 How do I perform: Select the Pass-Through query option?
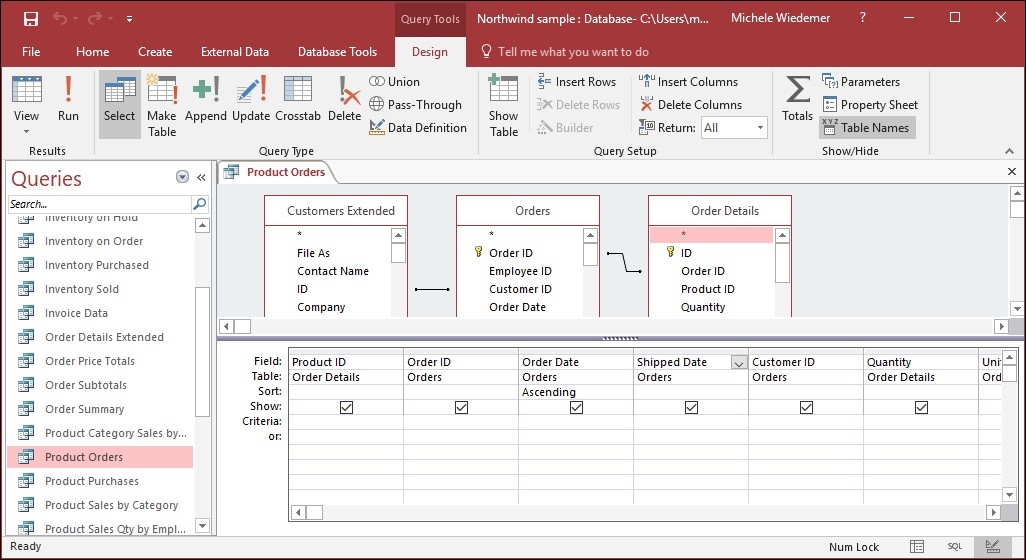click(x=416, y=105)
